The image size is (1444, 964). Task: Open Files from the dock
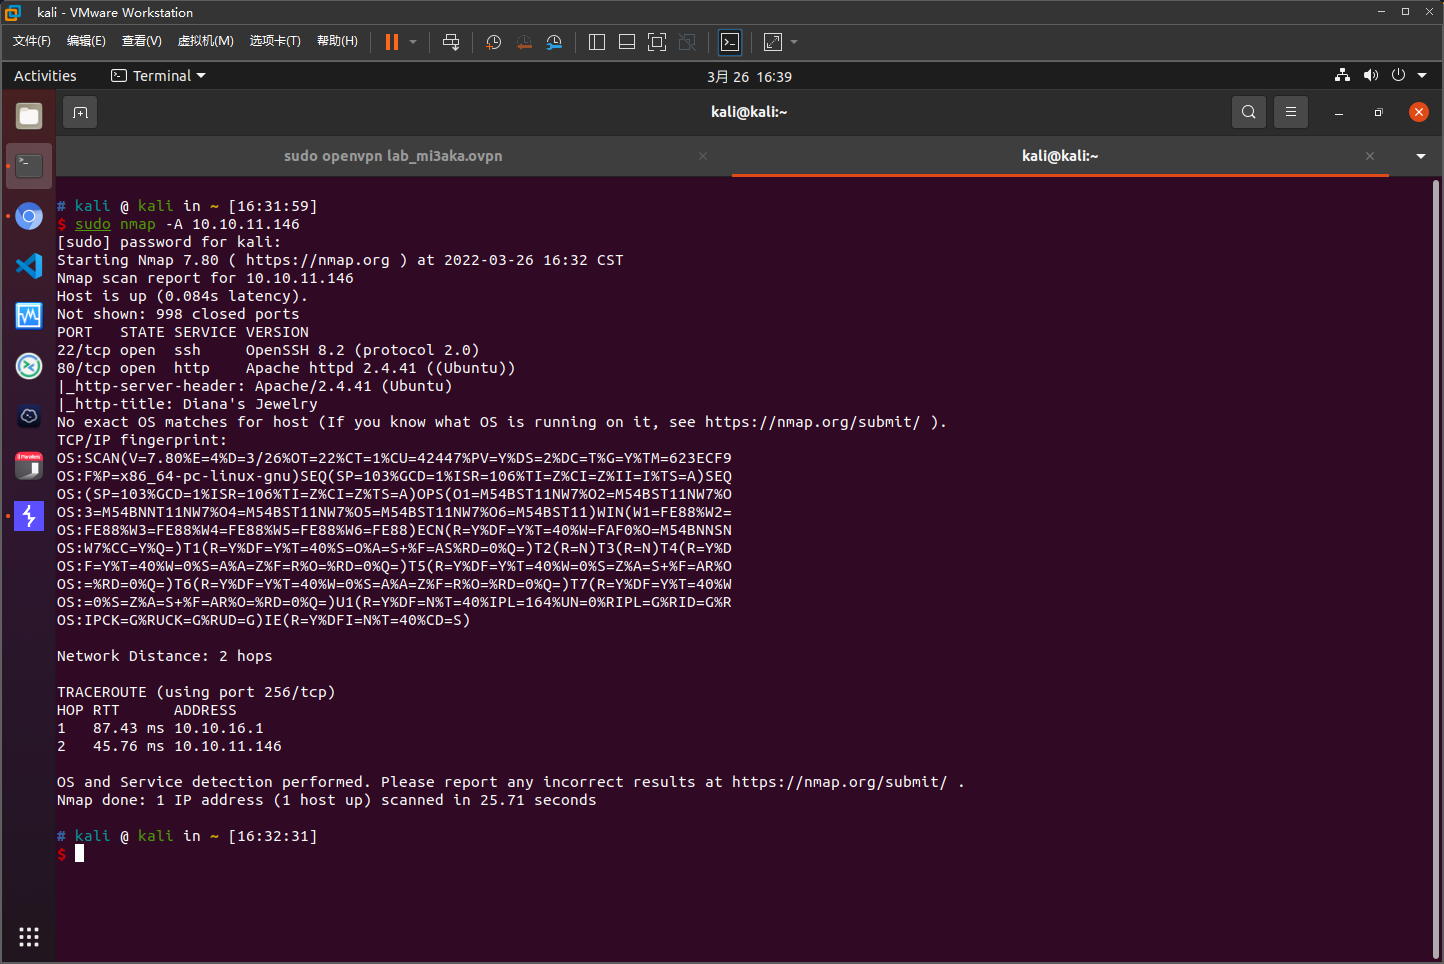tap(29, 116)
